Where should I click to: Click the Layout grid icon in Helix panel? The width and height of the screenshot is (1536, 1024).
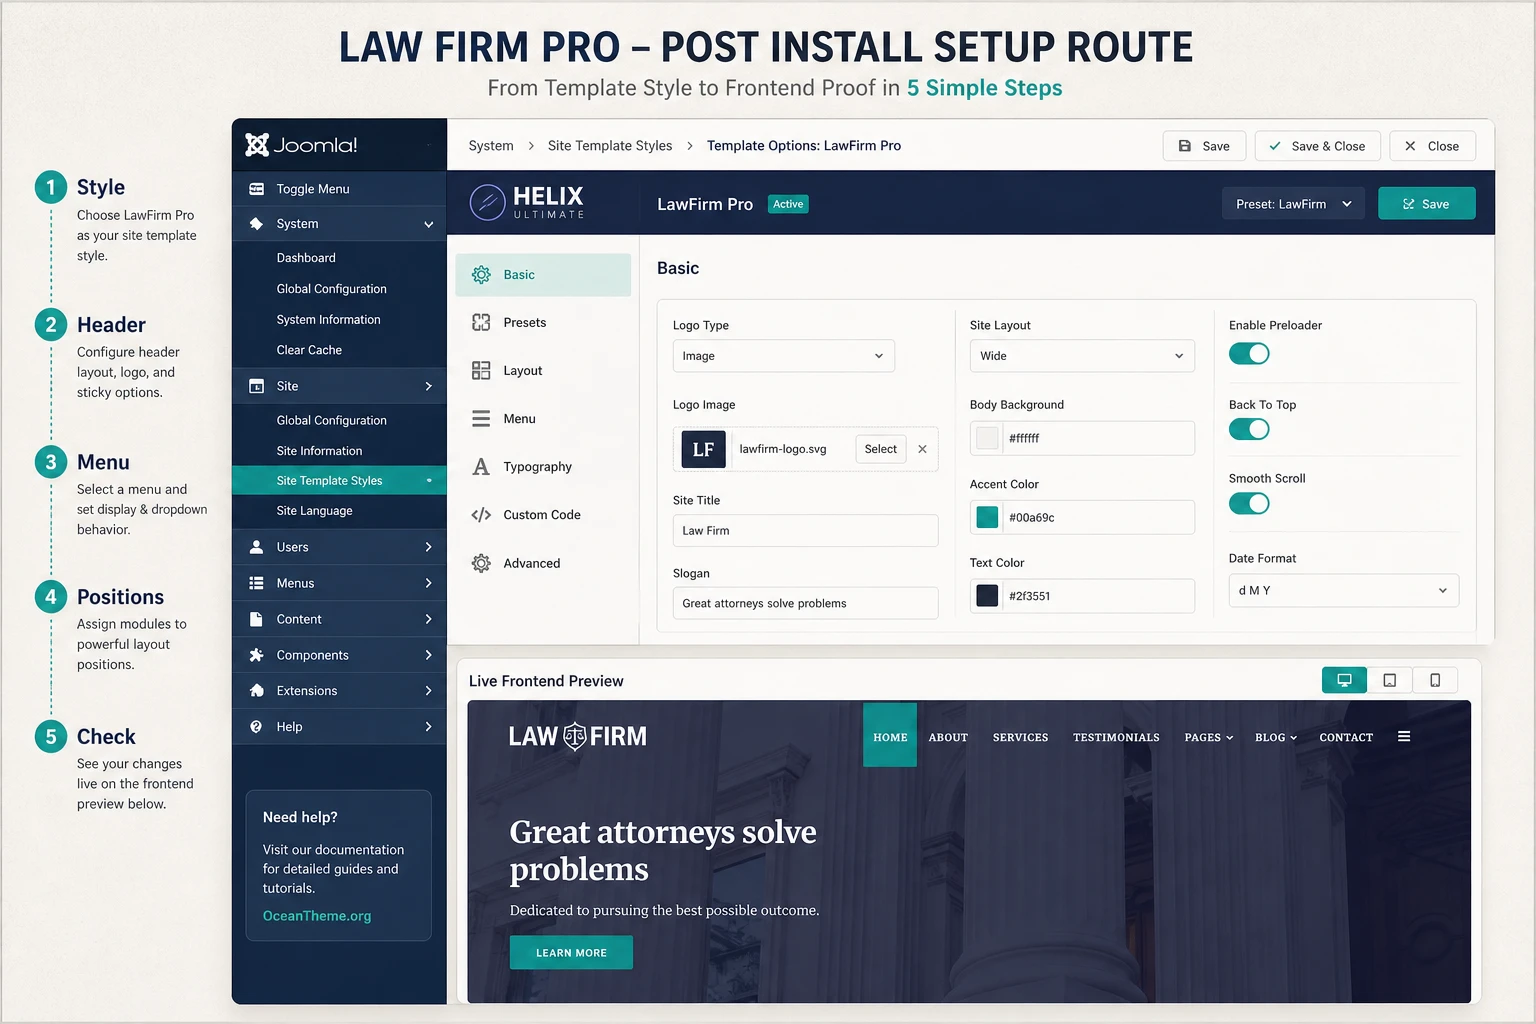(x=481, y=371)
